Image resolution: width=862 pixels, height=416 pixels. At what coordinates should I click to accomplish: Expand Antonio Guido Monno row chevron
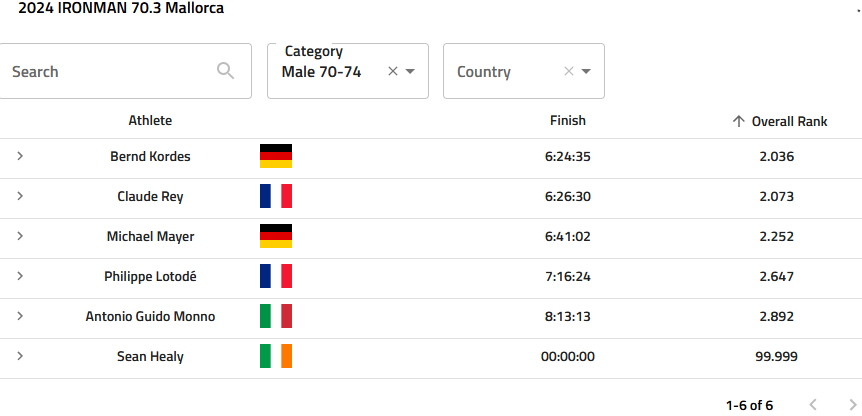click(20, 316)
